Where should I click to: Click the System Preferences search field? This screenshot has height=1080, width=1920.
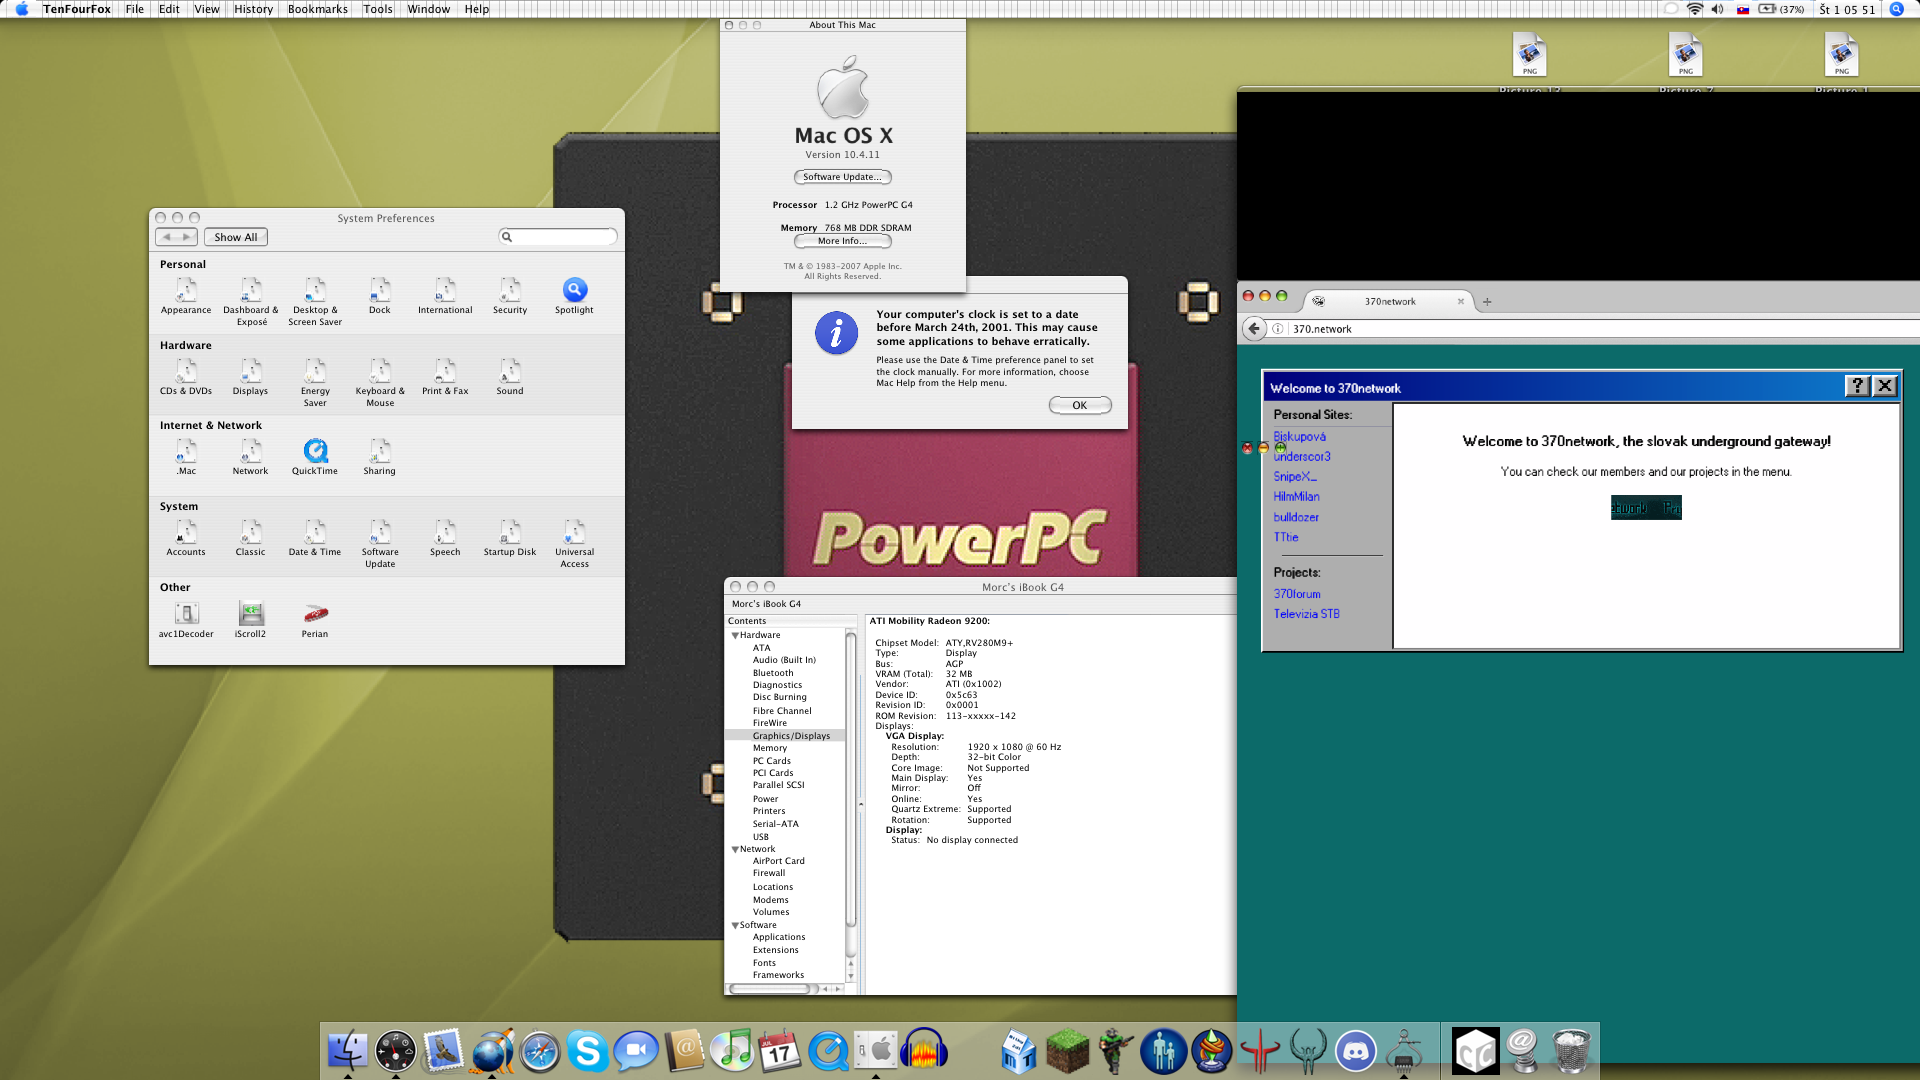pyautogui.click(x=558, y=237)
